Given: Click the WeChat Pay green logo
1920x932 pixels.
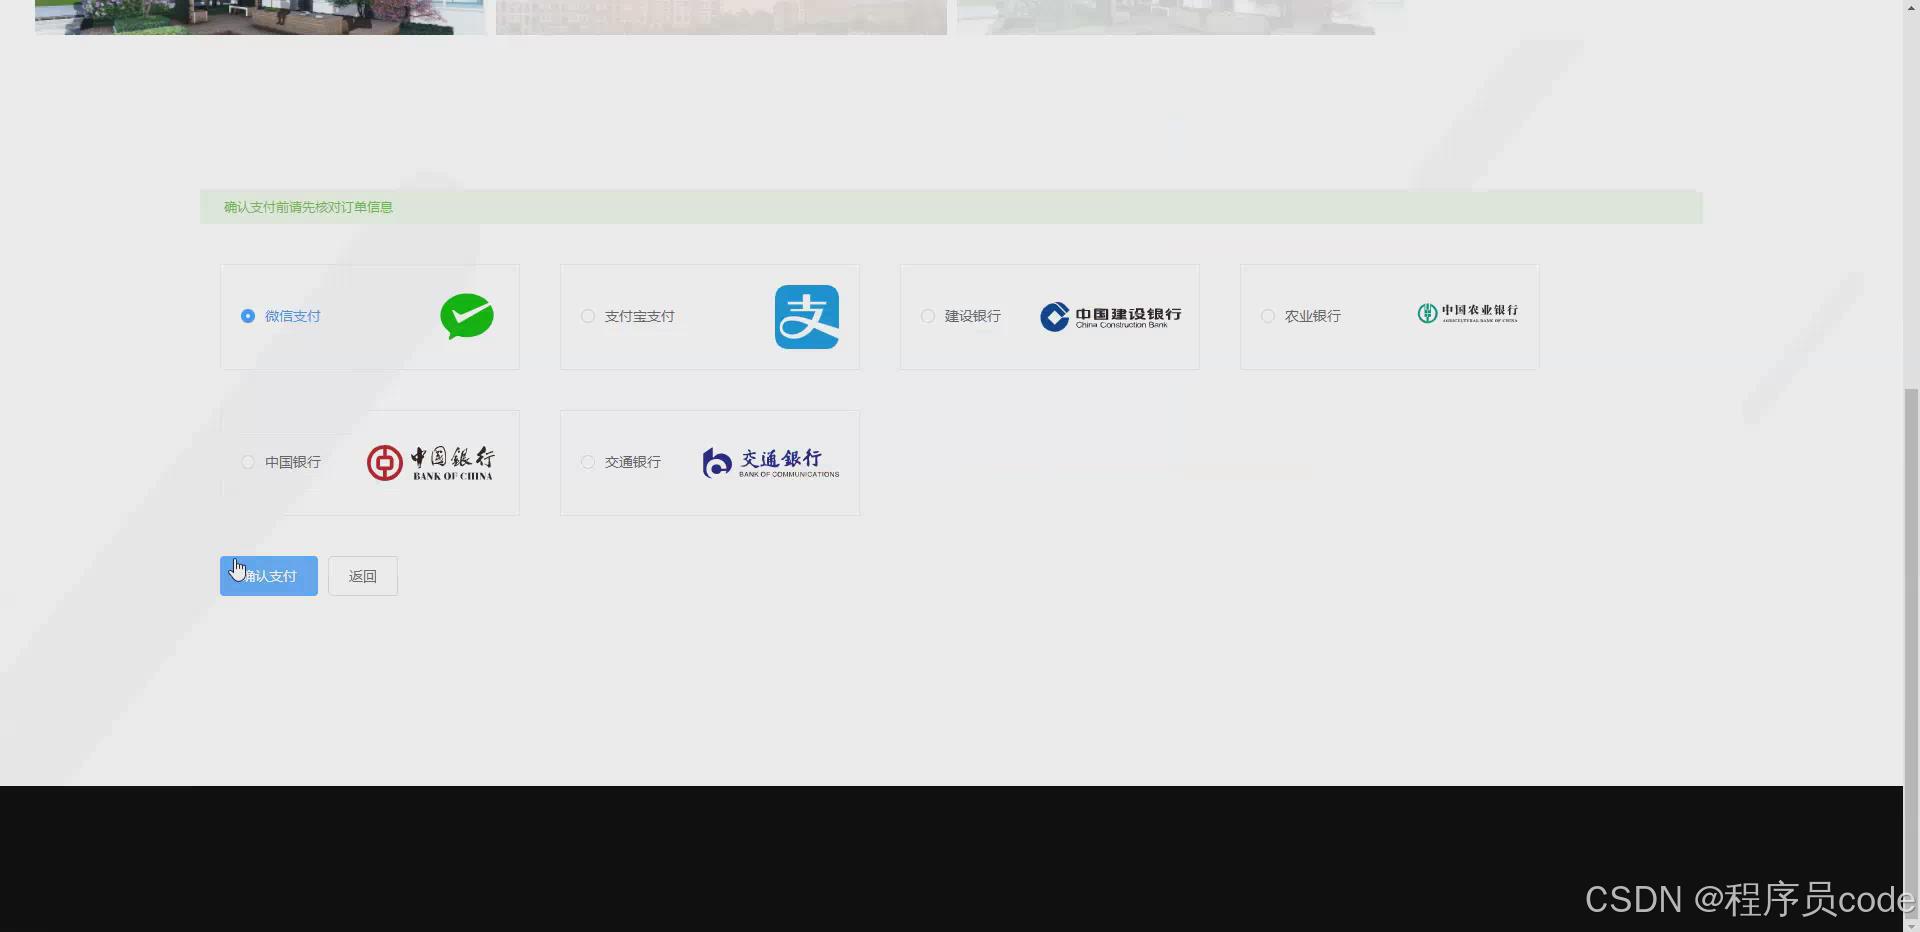Looking at the screenshot, I should (466, 316).
